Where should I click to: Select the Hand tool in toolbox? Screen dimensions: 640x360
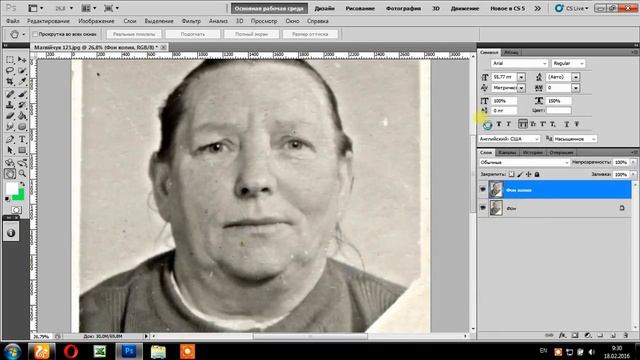coord(10,174)
